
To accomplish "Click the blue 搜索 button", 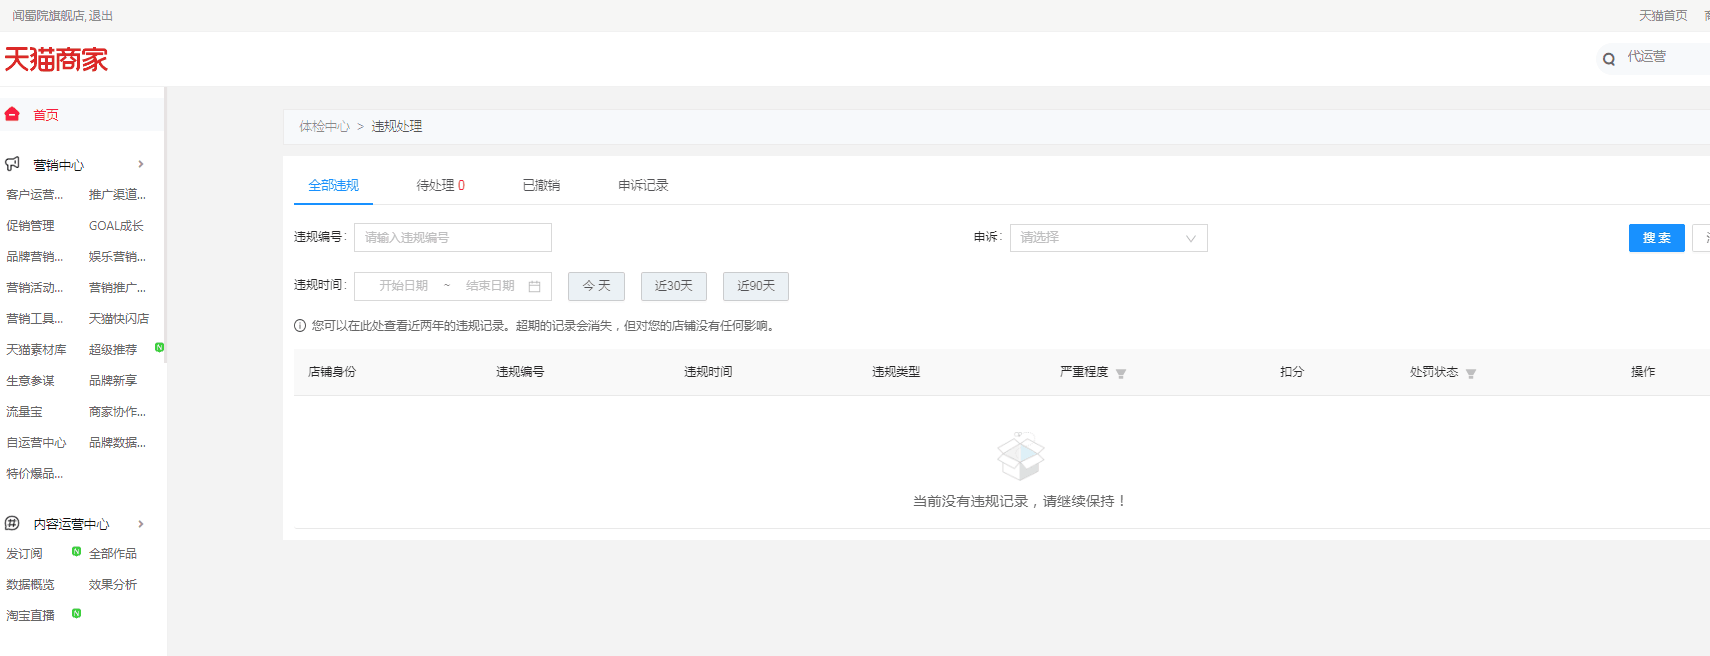I will pyautogui.click(x=1656, y=238).
